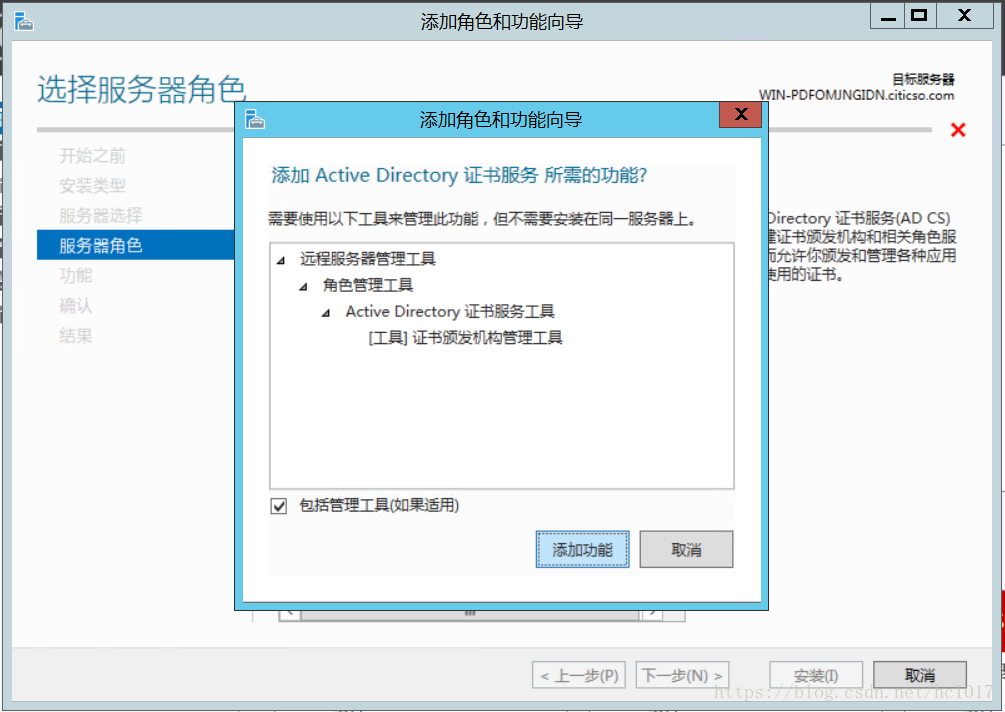The image size is (1005, 712).
Task: Toggle the 包括管理工具(如果适用) checkbox
Action: coord(279,506)
